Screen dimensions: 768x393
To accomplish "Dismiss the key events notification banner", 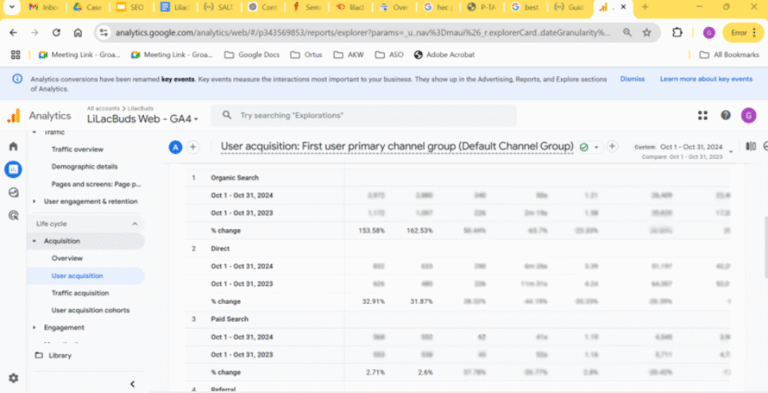I will [632, 79].
